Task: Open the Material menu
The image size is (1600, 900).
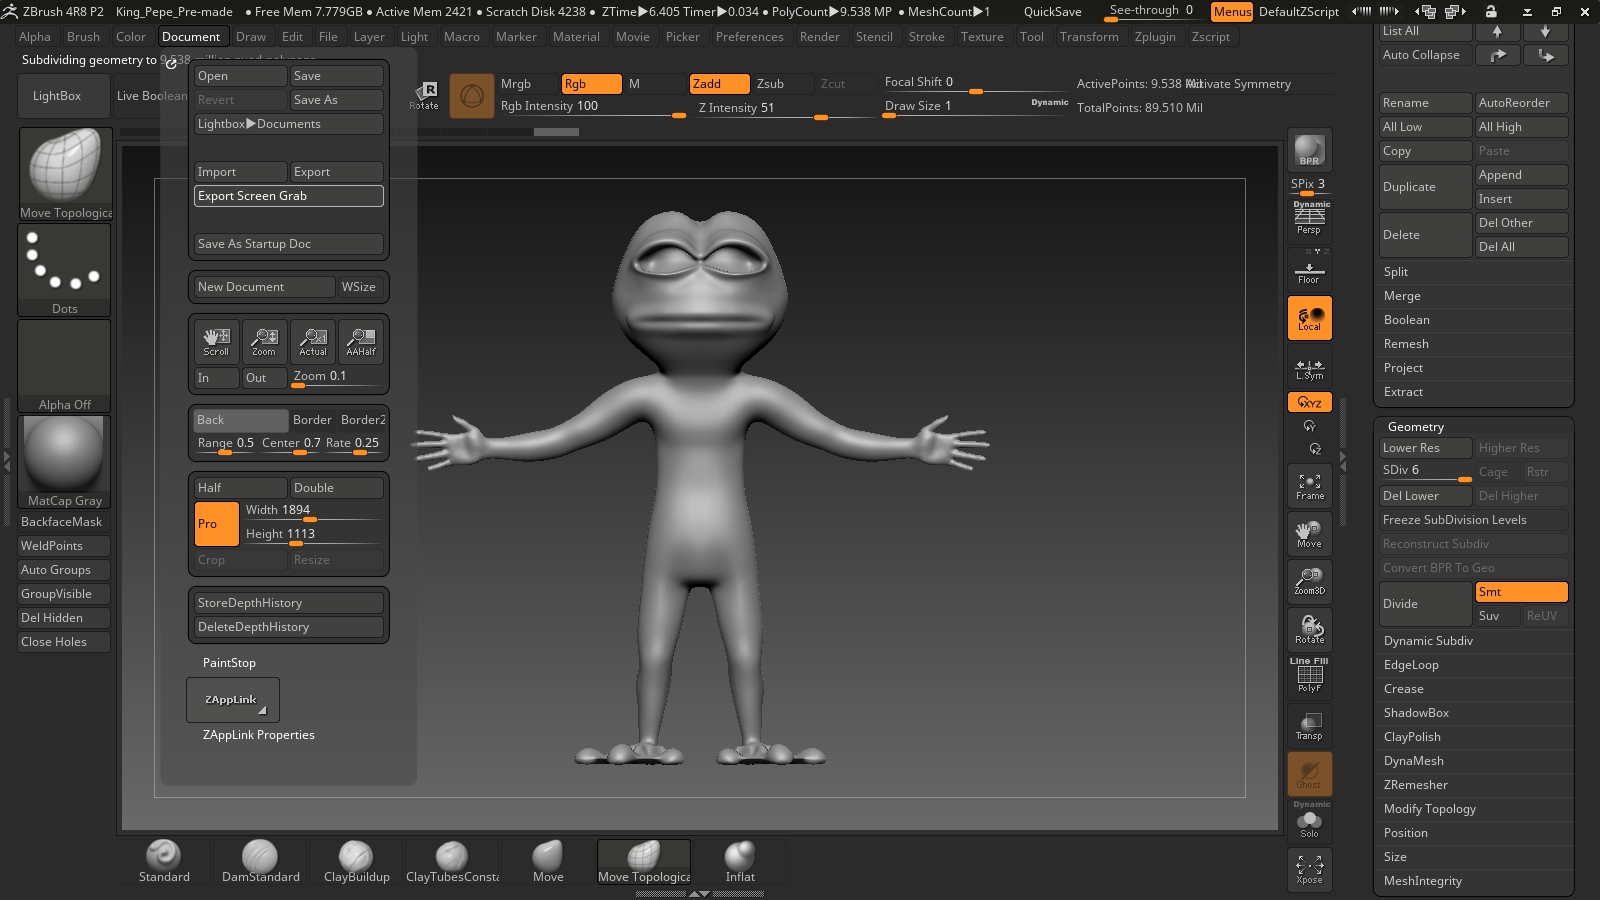Action: [x=576, y=37]
